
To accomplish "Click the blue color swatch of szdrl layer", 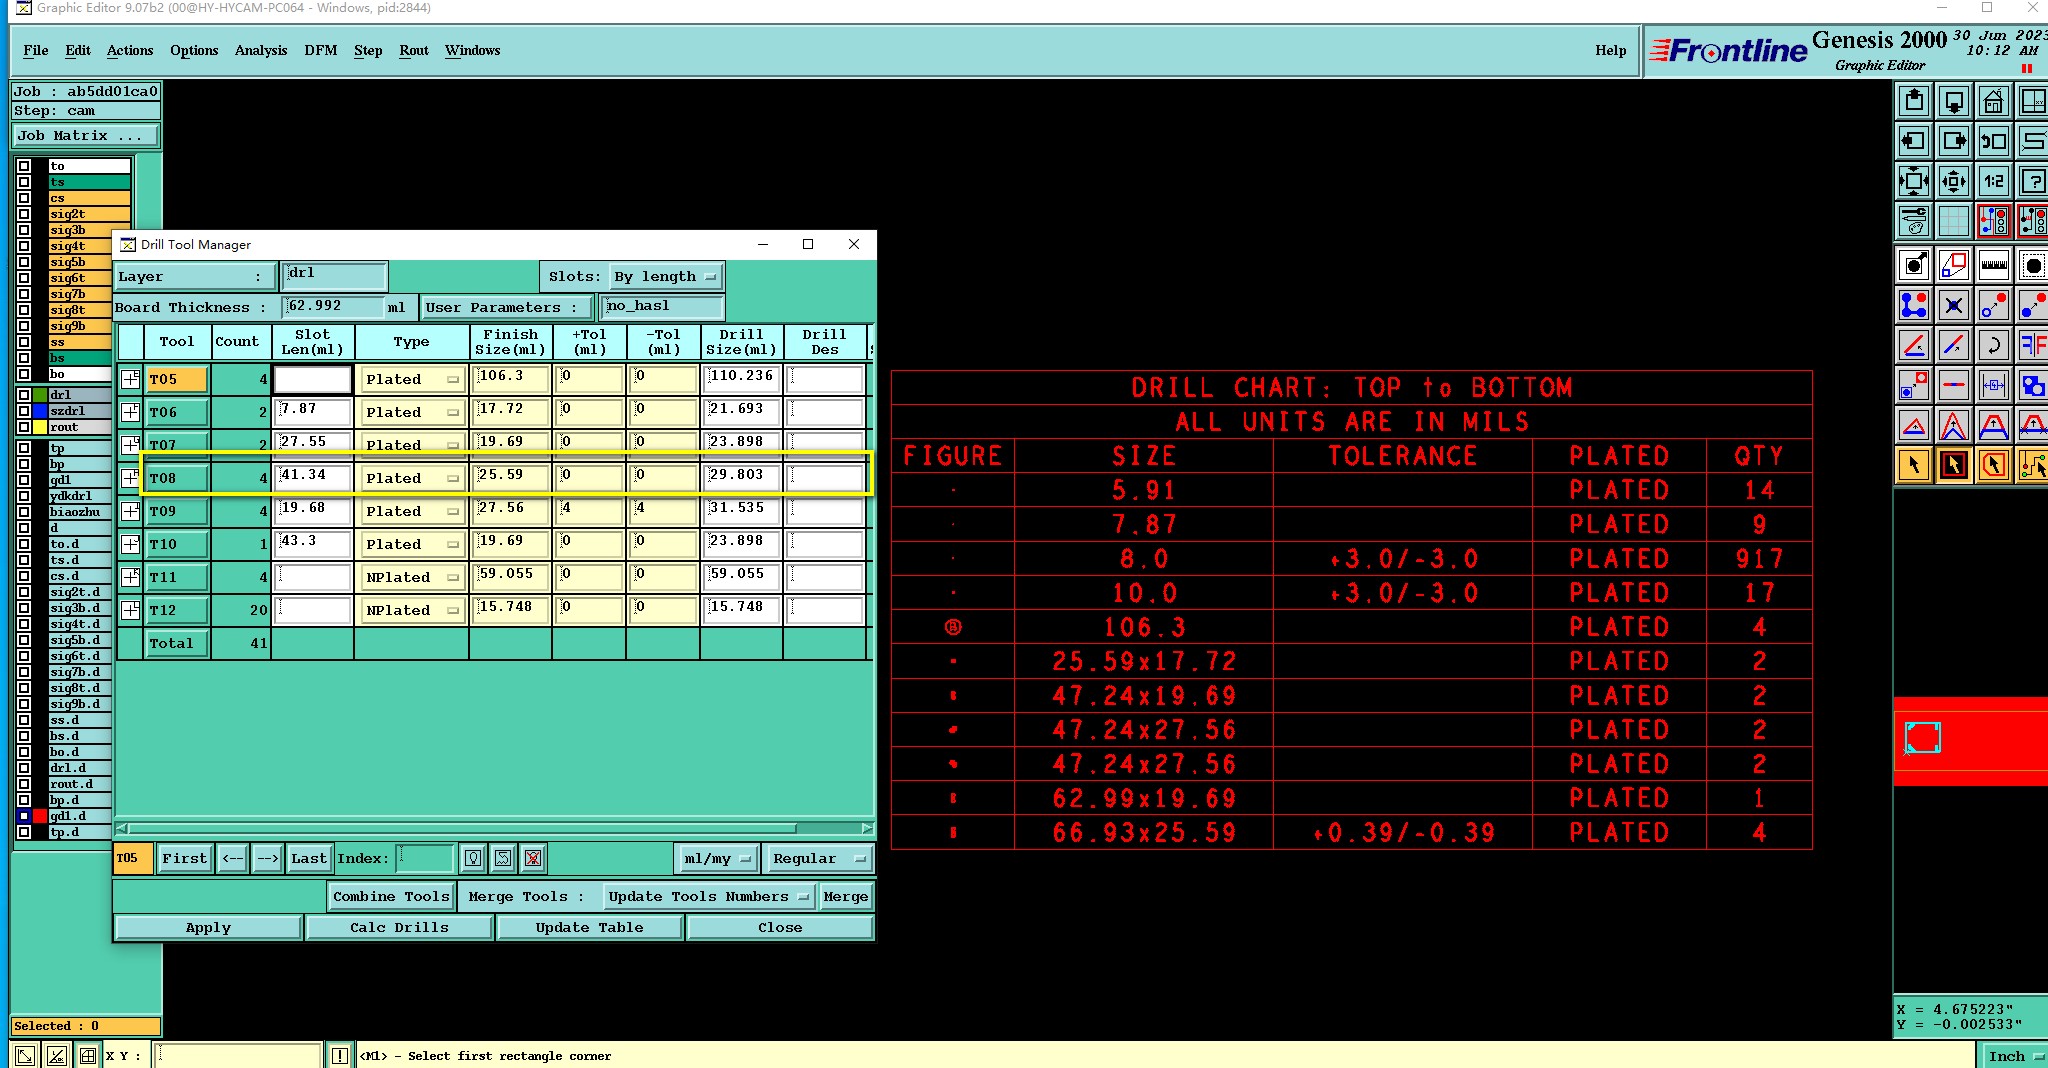I will (40, 411).
